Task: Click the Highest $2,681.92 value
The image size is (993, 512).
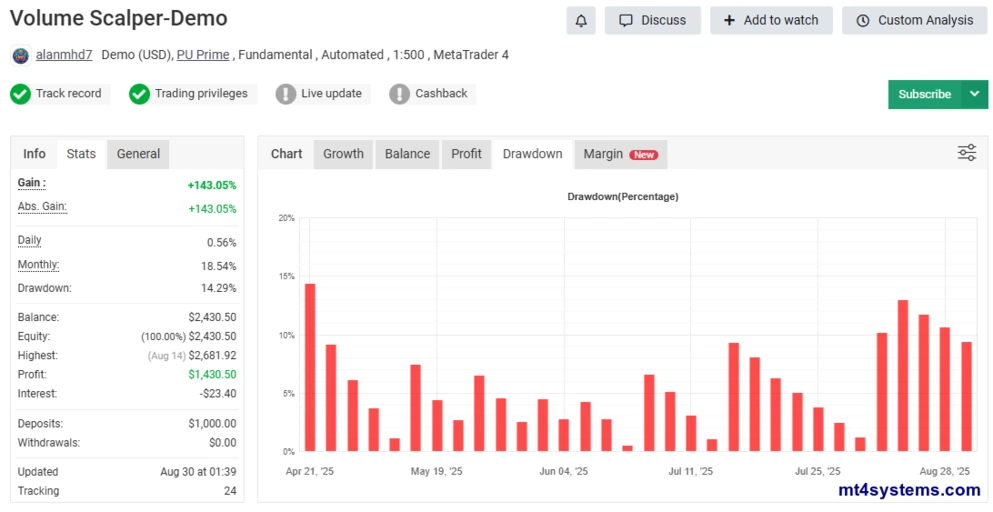Action: tap(212, 355)
